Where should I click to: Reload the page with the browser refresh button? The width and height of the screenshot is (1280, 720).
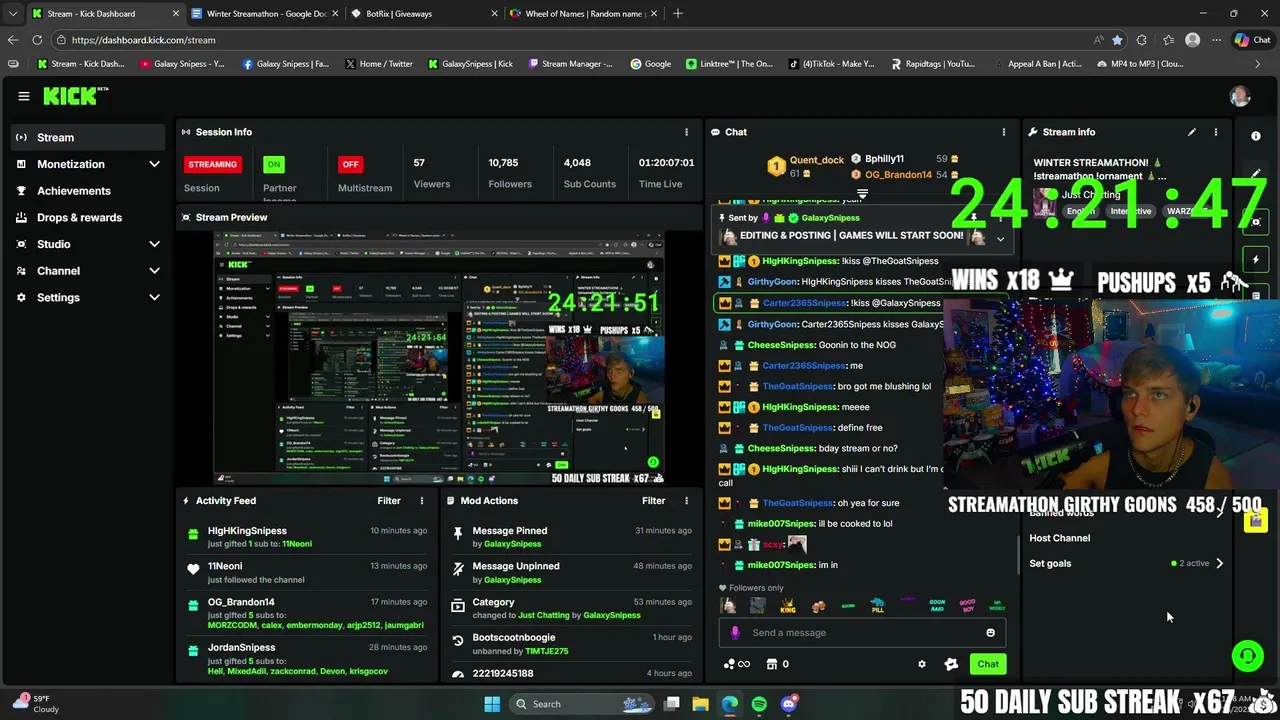pyautogui.click(x=37, y=40)
